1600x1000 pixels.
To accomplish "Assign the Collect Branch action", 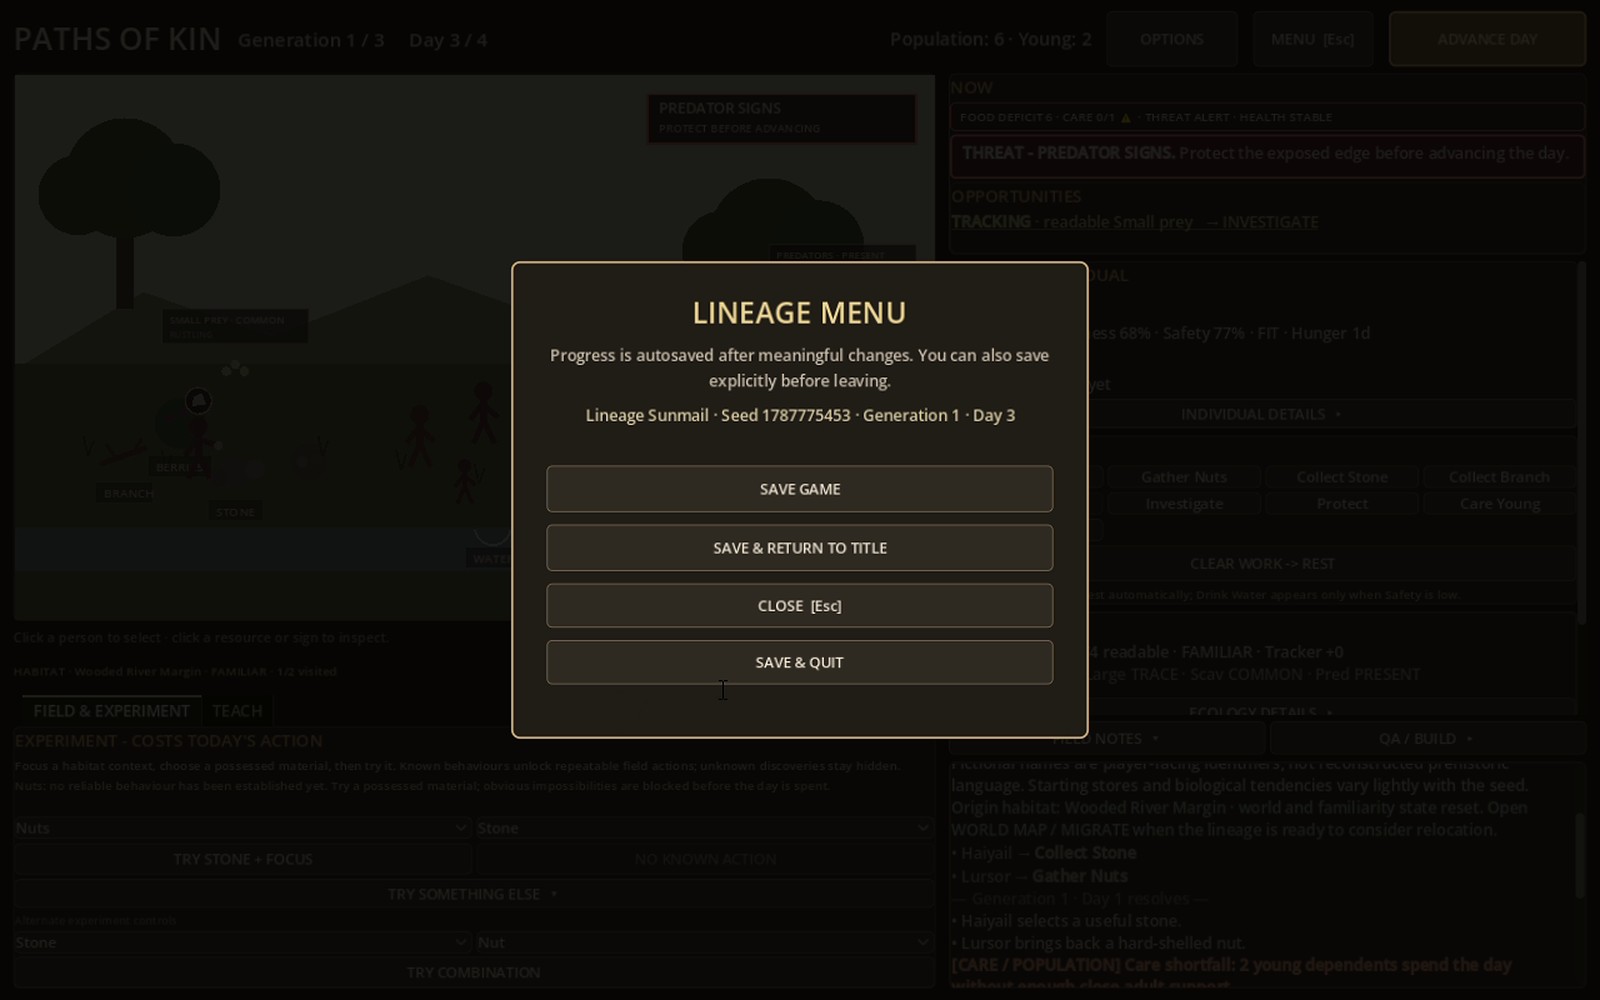I will (1499, 477).
